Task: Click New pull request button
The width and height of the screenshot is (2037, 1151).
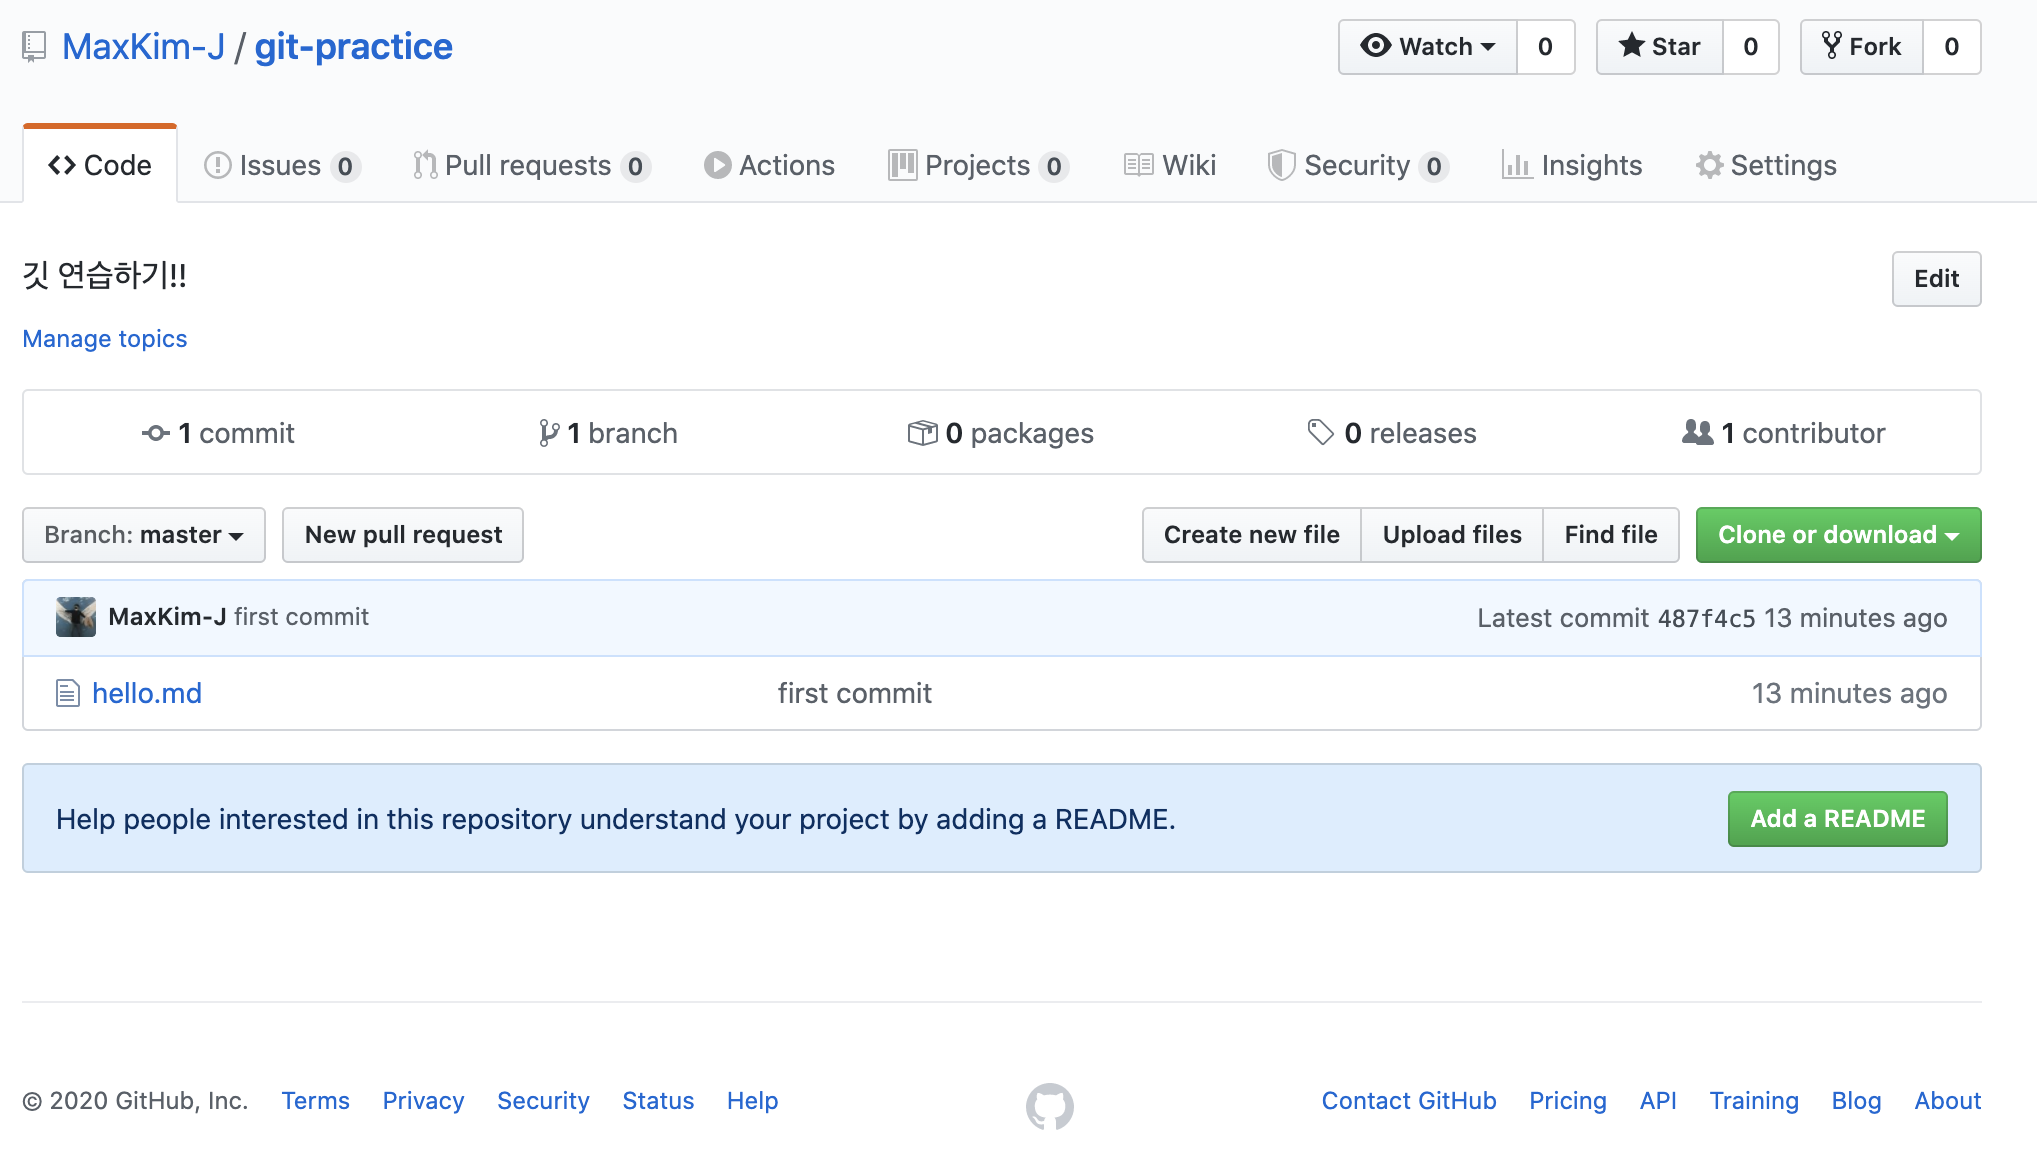Action: coord(403,535)
